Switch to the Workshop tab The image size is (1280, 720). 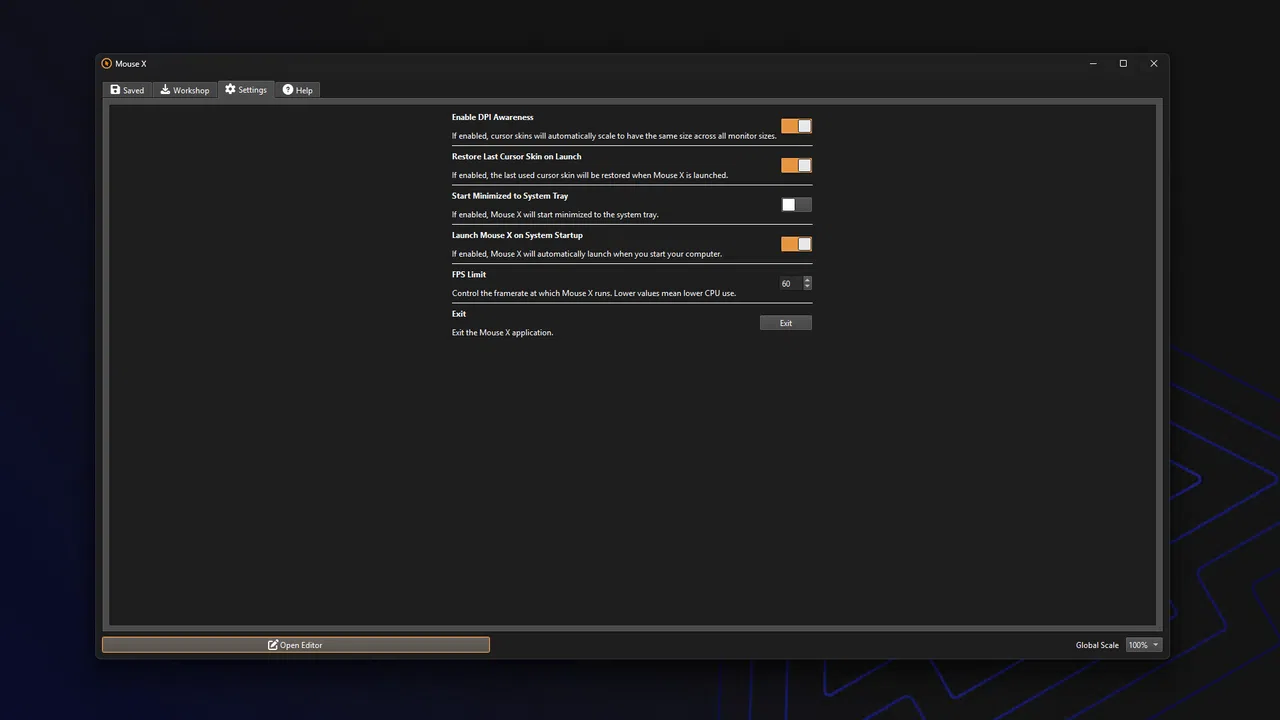tap(185, 90)
